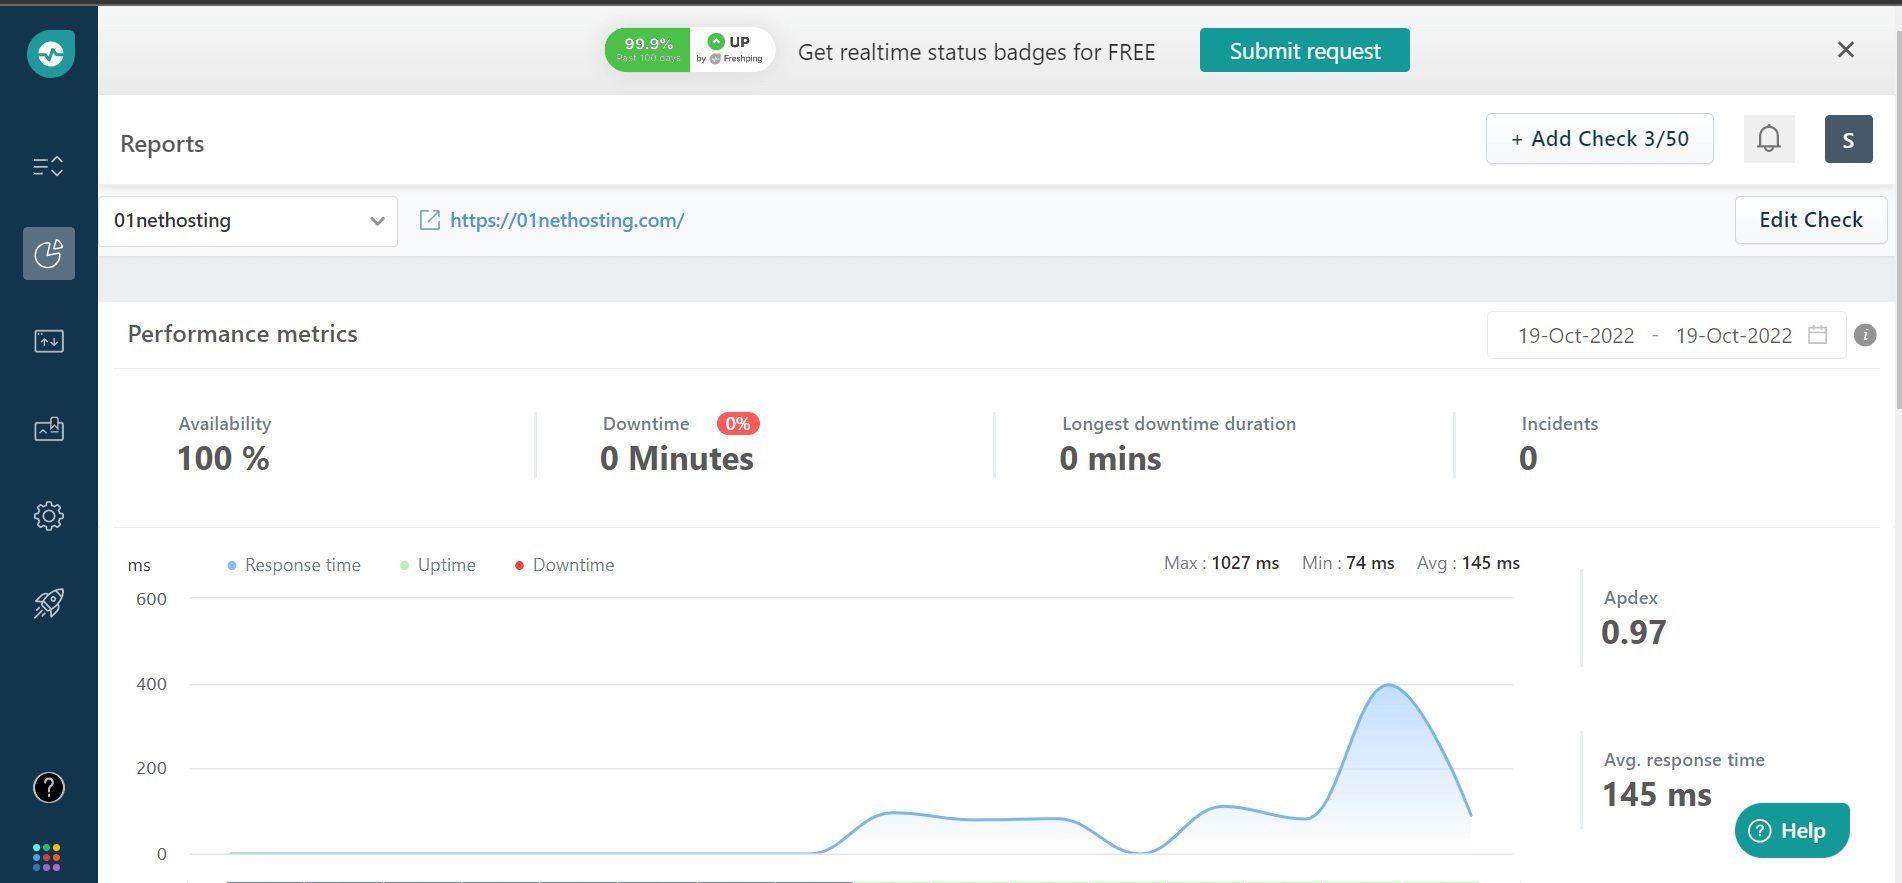Open the Help chat button
Screen dimensions: 1902x883
point(1792,830)
